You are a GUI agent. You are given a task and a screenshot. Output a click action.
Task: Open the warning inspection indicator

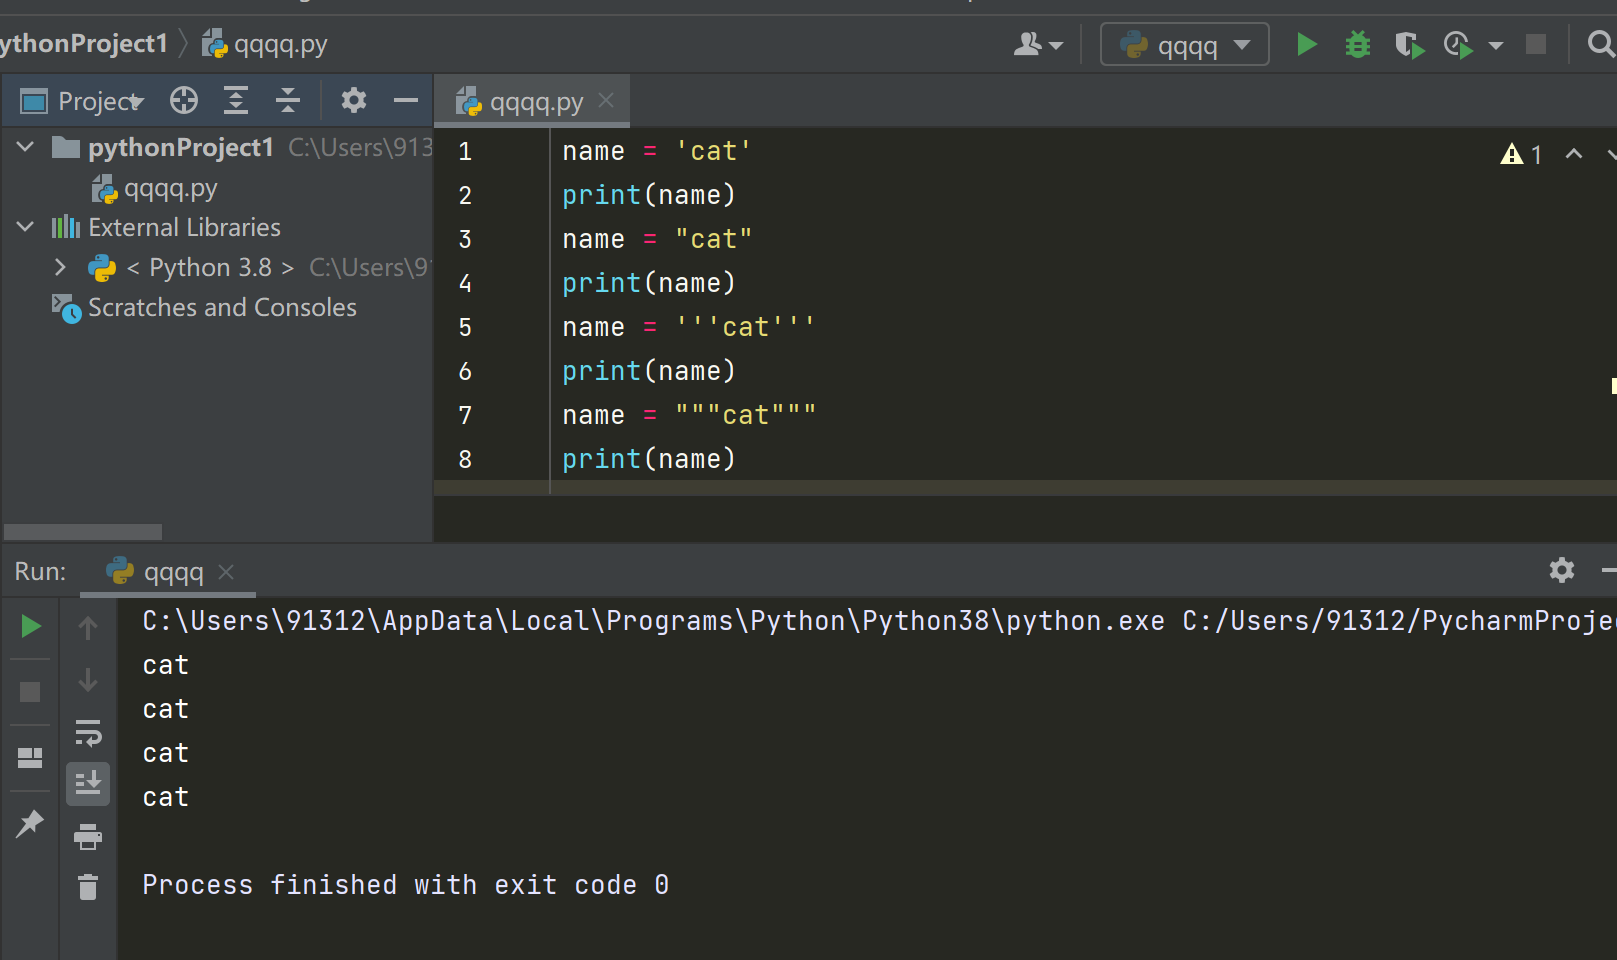pyautogui.click(x=1521, y=154)
